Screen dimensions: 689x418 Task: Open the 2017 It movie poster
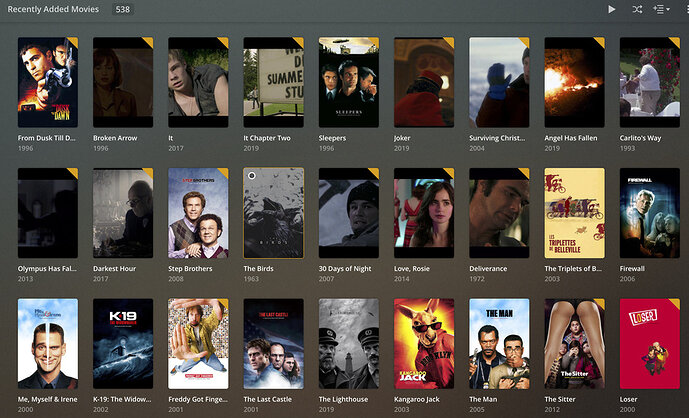198,82
